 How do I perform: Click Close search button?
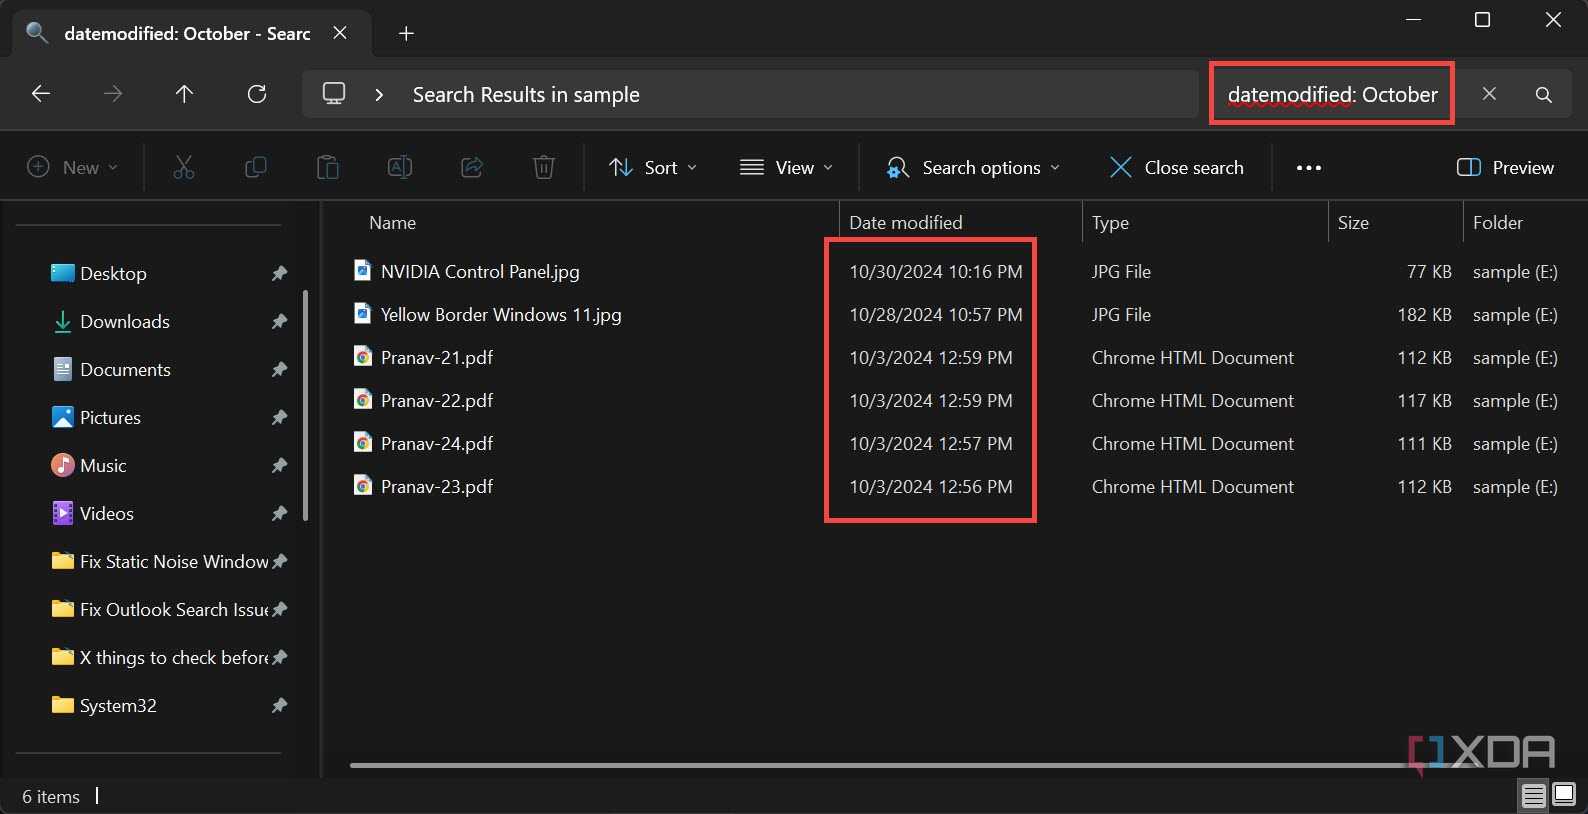[1176, 167]
